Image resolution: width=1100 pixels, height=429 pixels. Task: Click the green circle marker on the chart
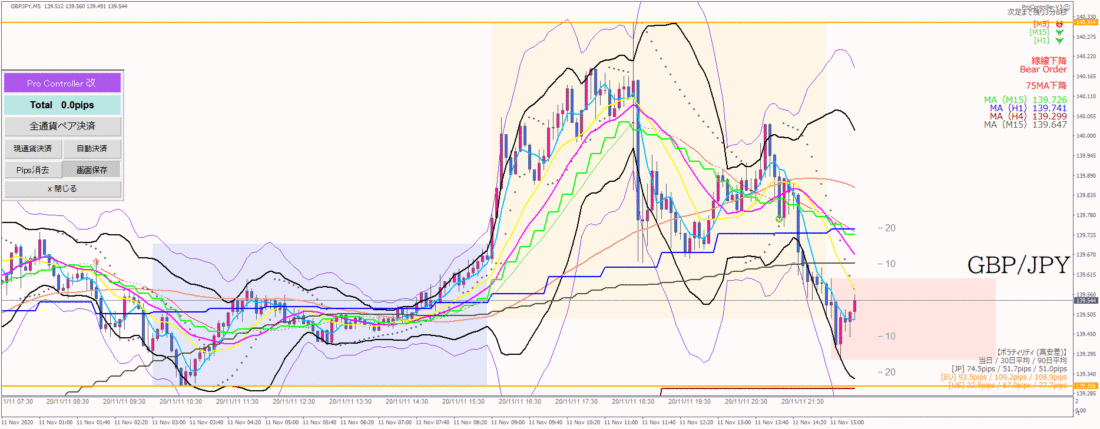pyautogui.click(x=779, y=219)
